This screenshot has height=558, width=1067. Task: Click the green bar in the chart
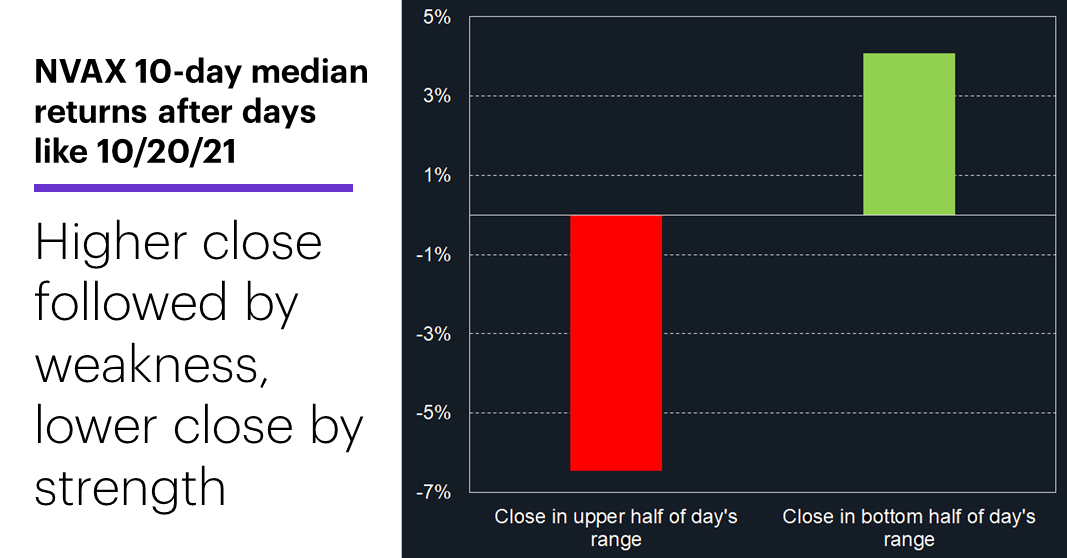point(909,134)
